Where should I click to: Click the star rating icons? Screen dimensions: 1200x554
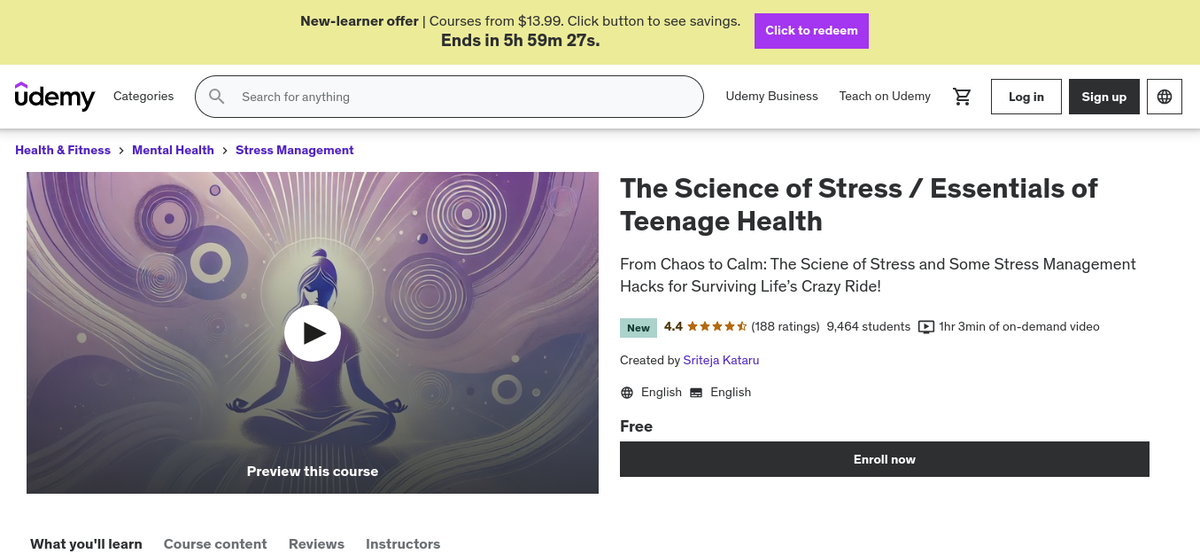click(x=716, y=327)
